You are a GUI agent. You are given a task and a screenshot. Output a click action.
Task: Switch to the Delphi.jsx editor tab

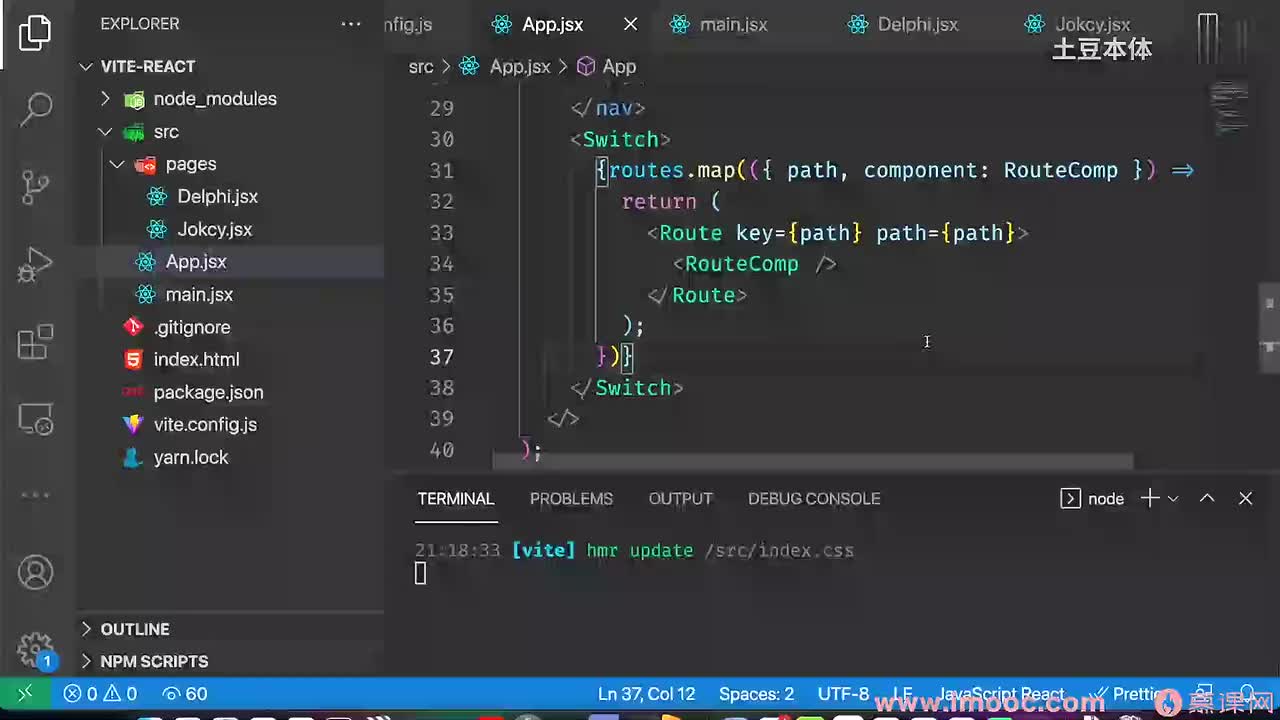point(917,24)
